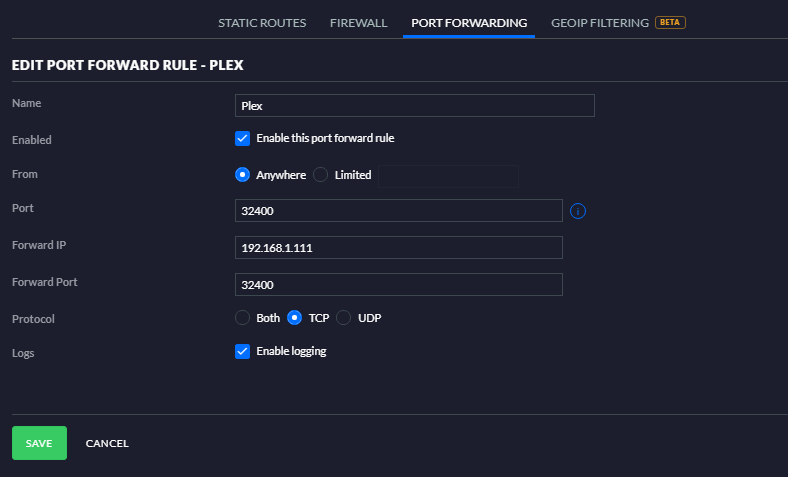Image resolution: width=788 pixels, height=477 pixels.
Task: Click the Port field with 32400
Action: [399, 211]
